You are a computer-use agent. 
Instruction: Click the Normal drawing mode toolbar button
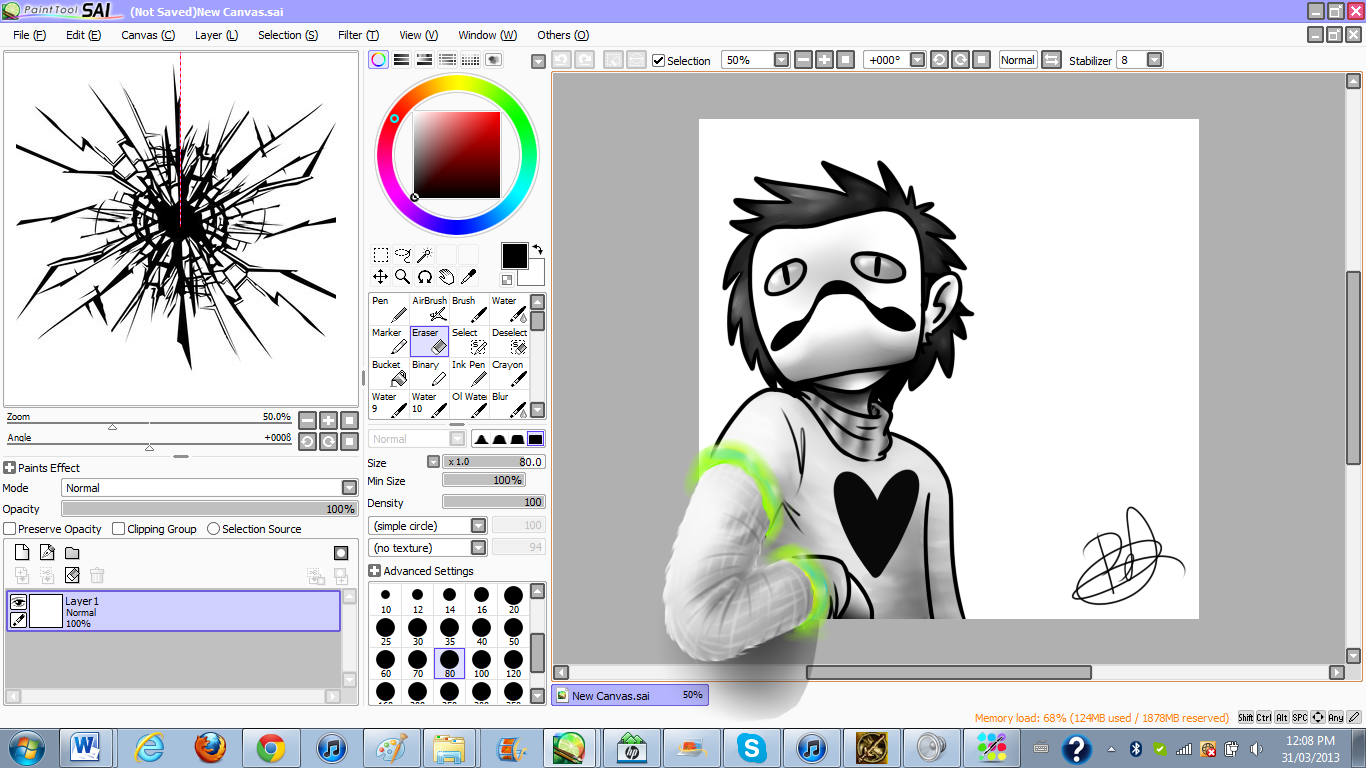[1018, 60]
